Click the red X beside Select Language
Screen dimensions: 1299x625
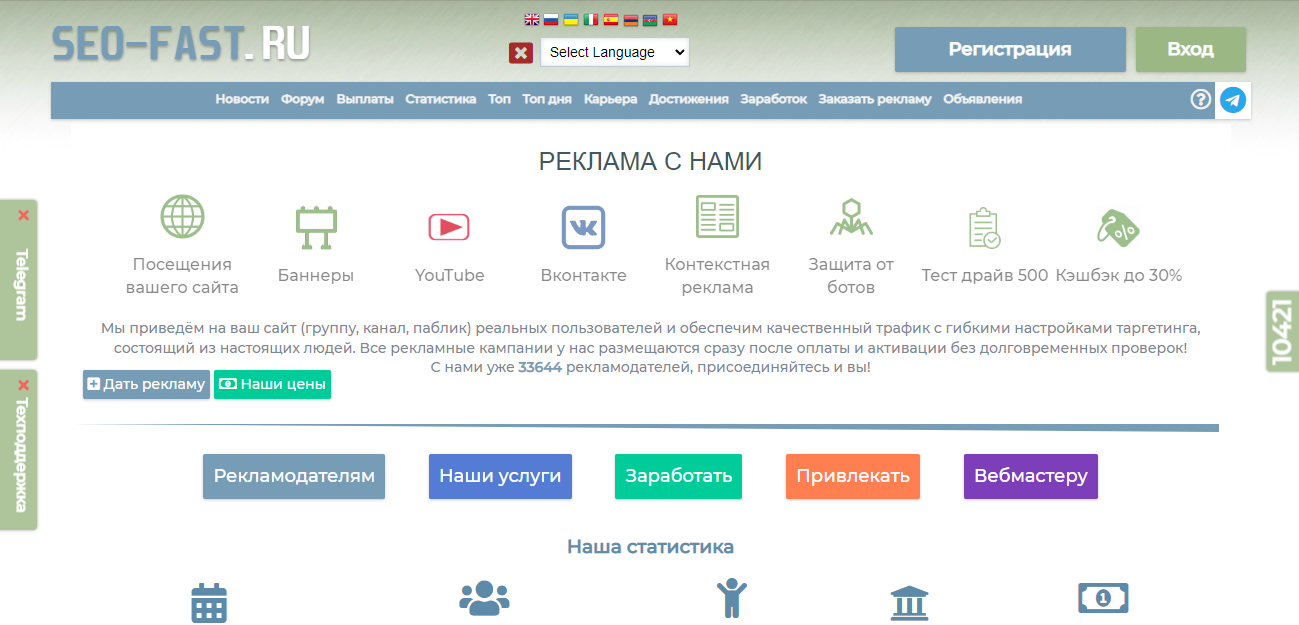521,53
